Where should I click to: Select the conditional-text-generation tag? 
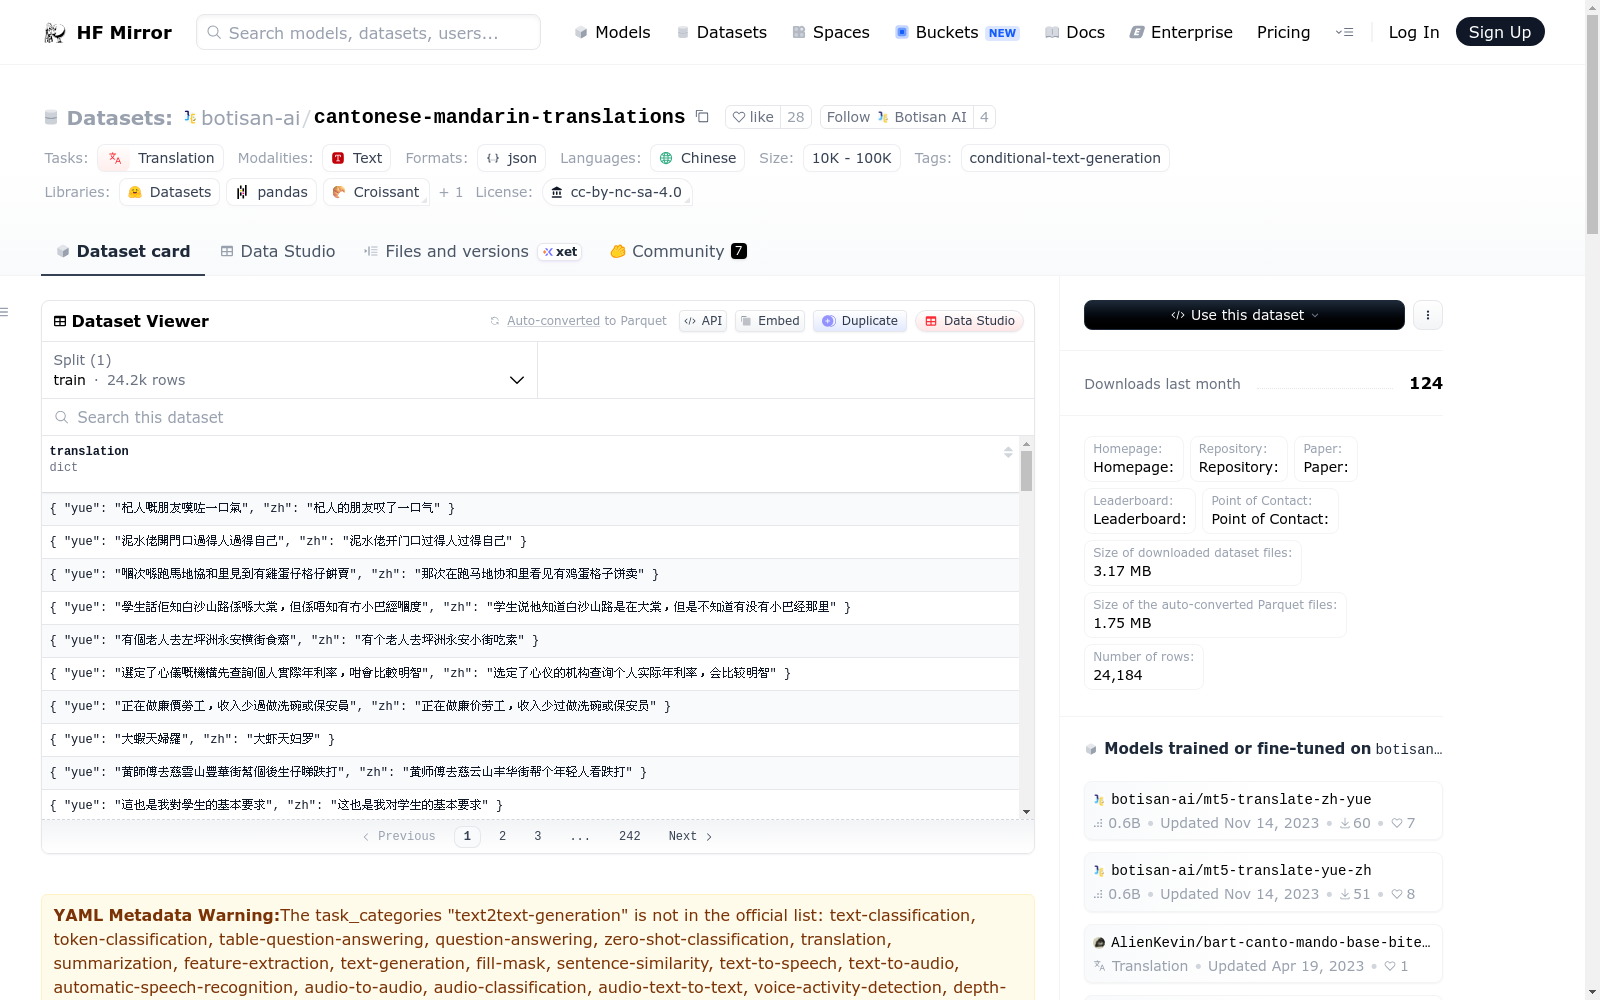(x=1065, y=158)
